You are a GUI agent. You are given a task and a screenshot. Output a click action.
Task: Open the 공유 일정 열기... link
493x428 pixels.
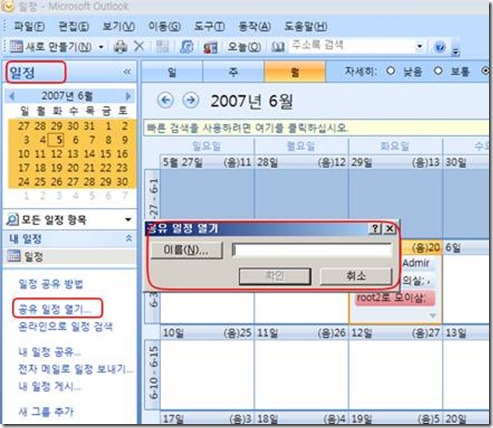pos(54,309)
